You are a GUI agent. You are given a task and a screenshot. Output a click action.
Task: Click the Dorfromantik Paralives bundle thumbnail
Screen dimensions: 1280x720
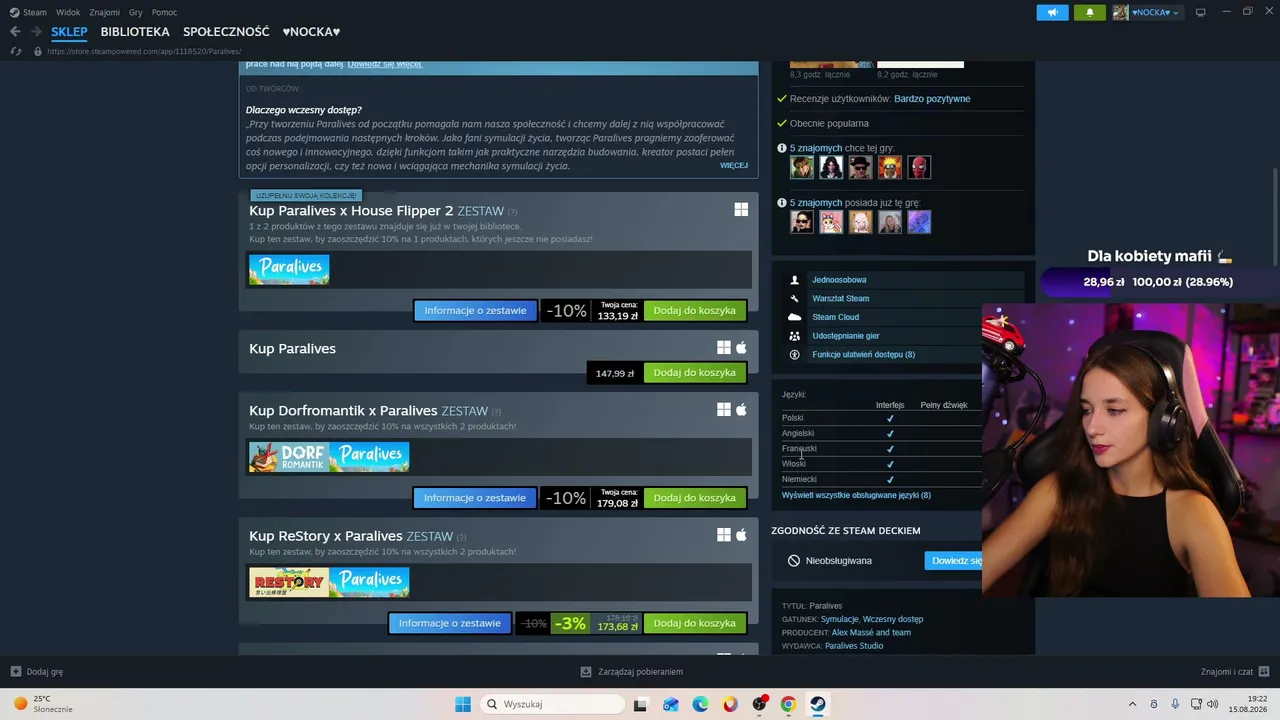point(329,457)
